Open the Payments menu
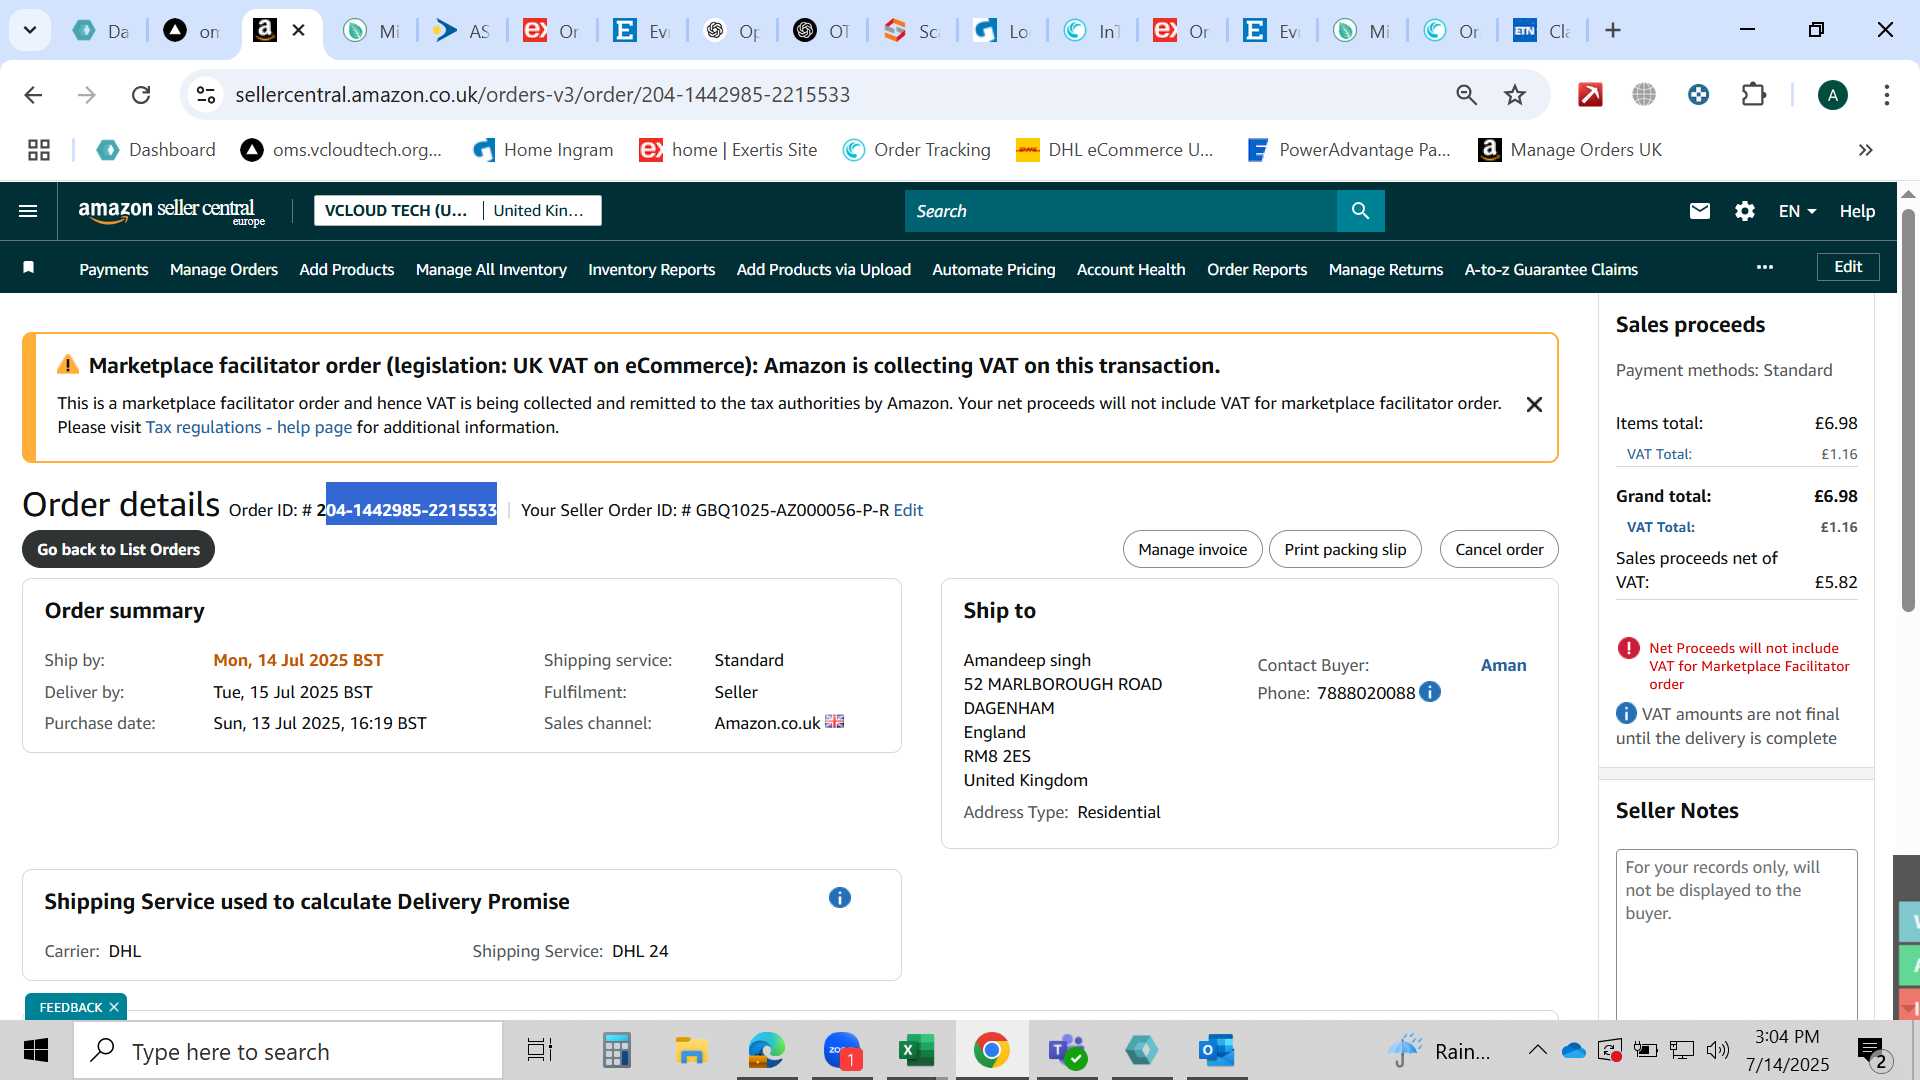The image size is (1920, 1080). [114, 269]
